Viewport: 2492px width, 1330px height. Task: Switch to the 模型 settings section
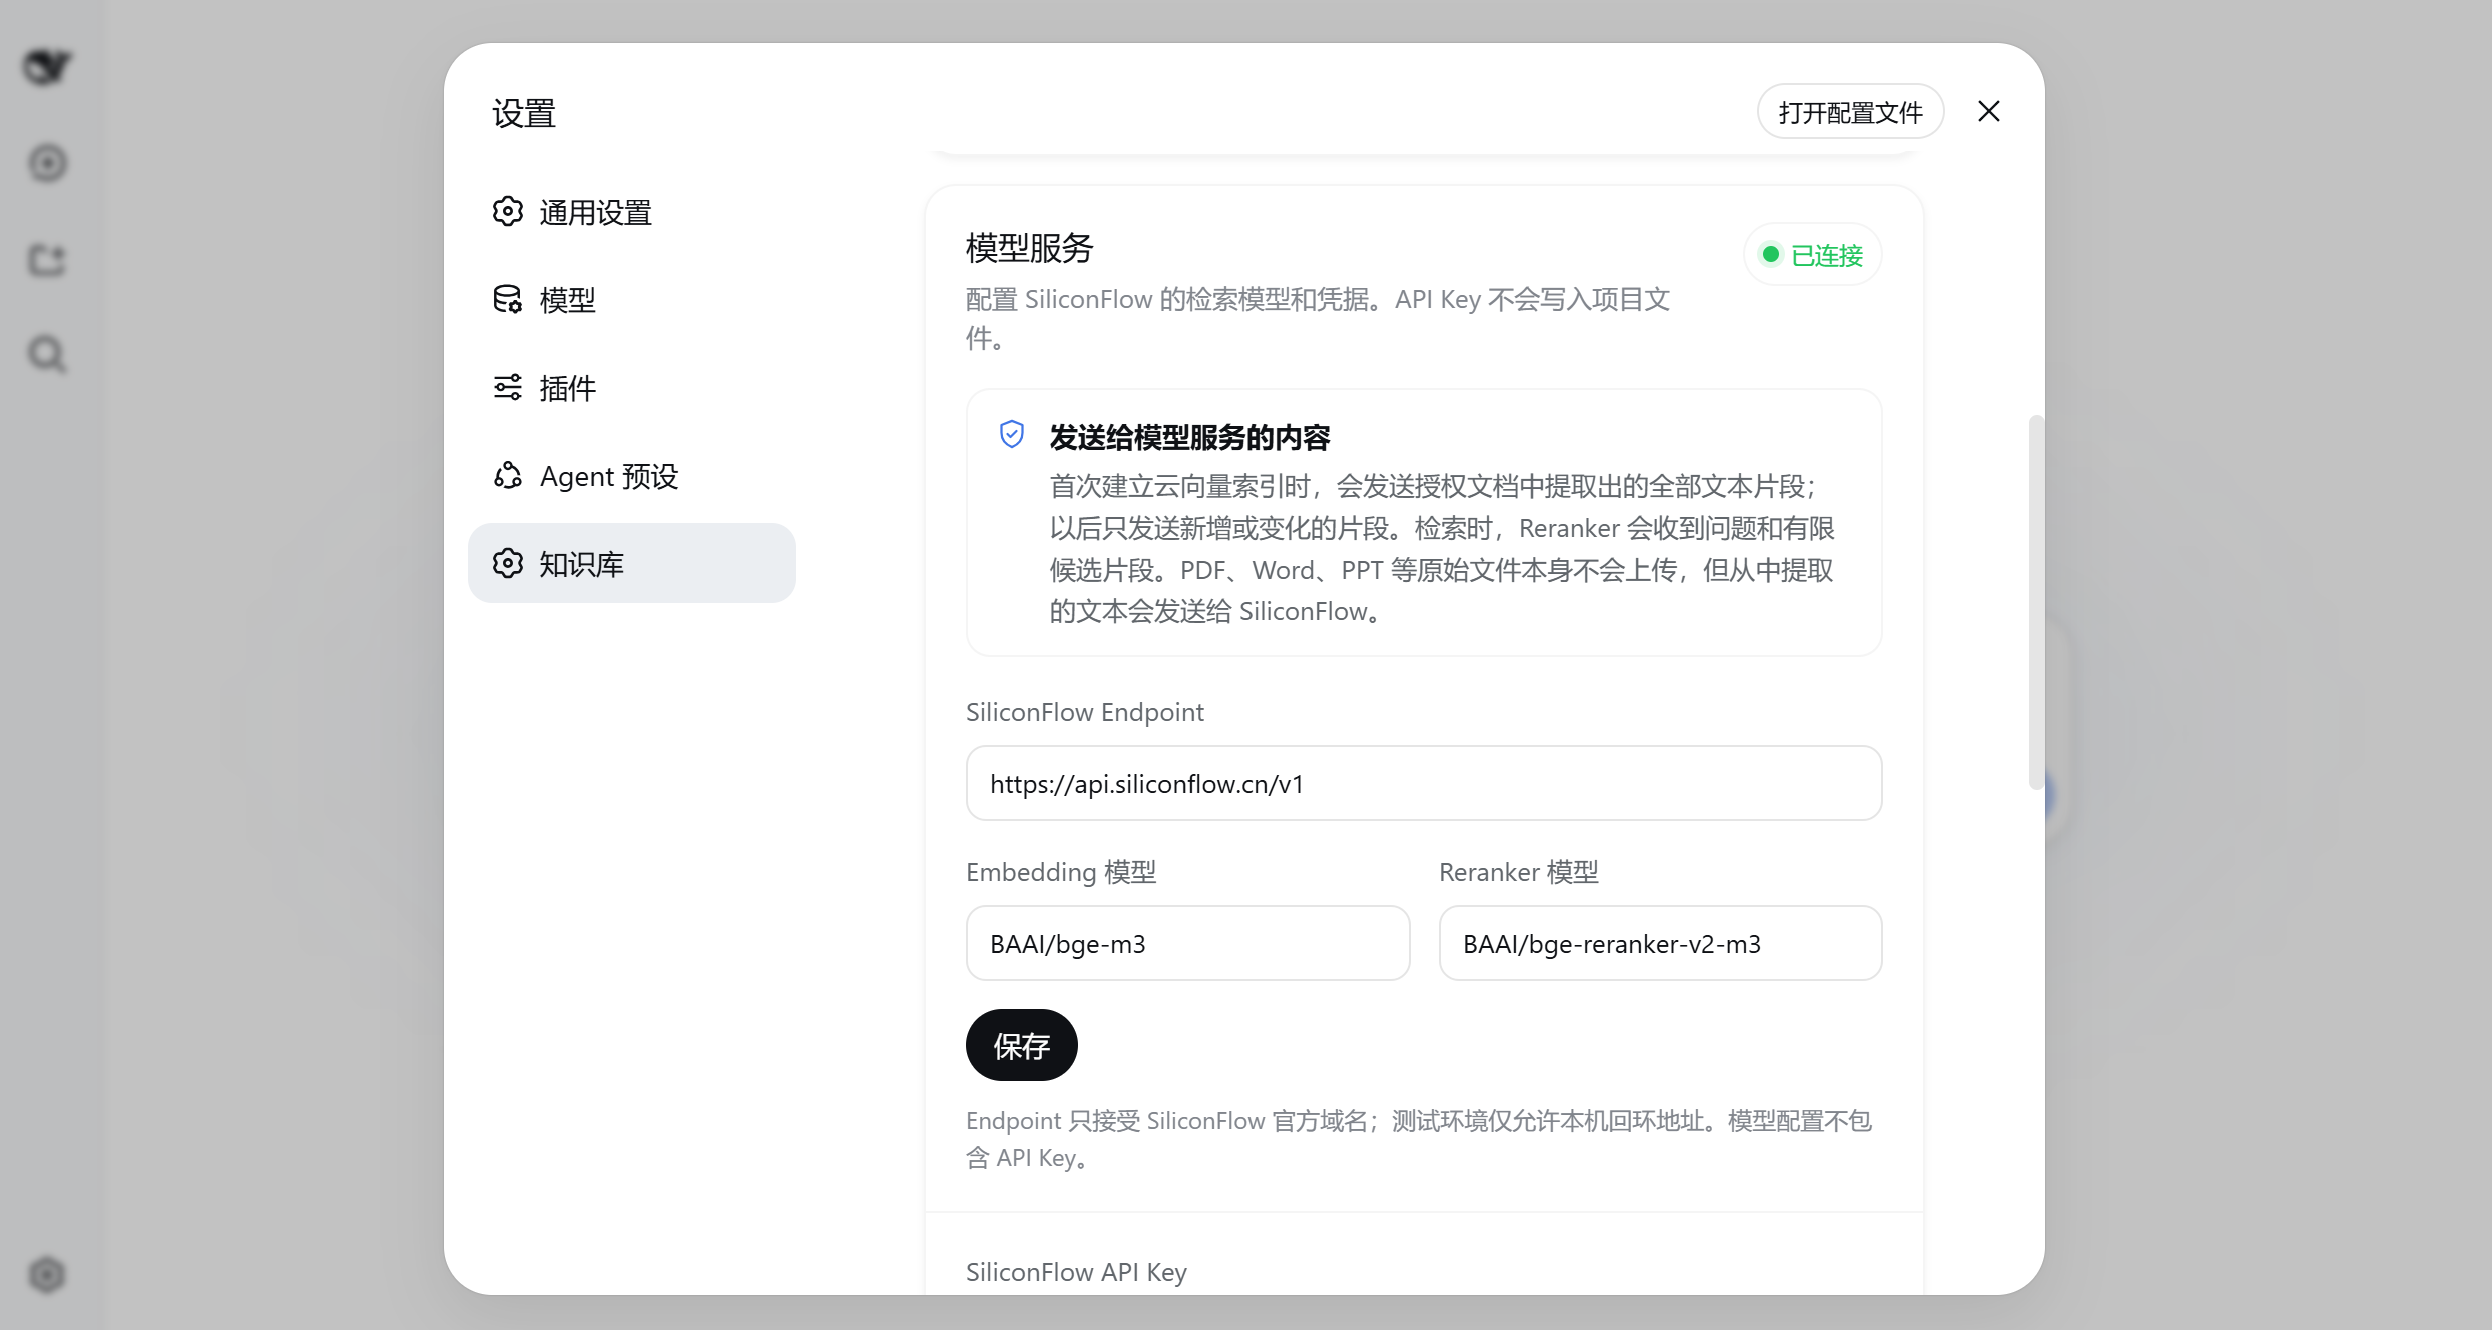tap(631, 300)
